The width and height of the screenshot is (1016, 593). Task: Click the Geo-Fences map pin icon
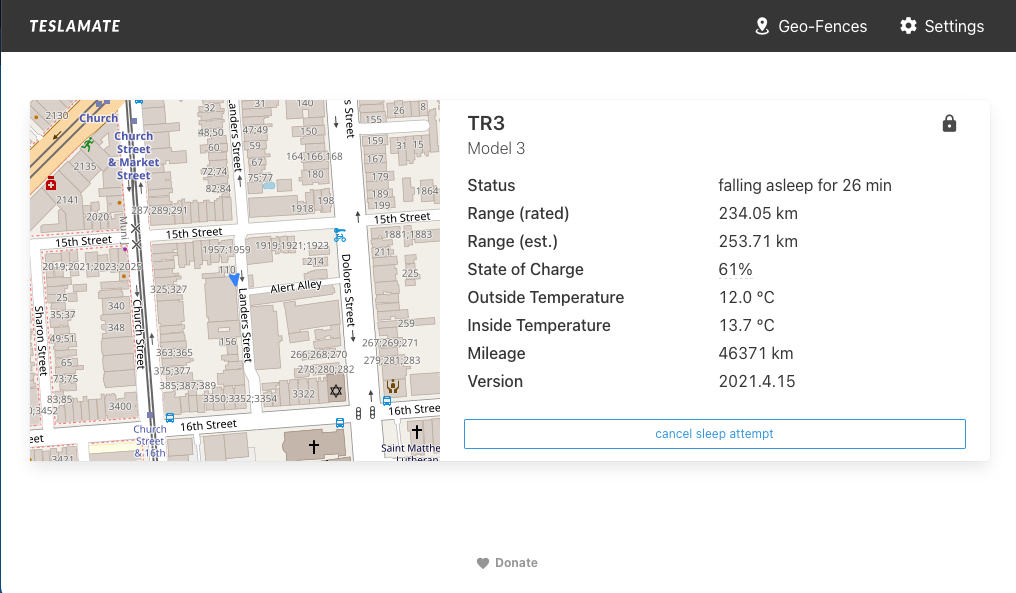click(x=763, y=26)
